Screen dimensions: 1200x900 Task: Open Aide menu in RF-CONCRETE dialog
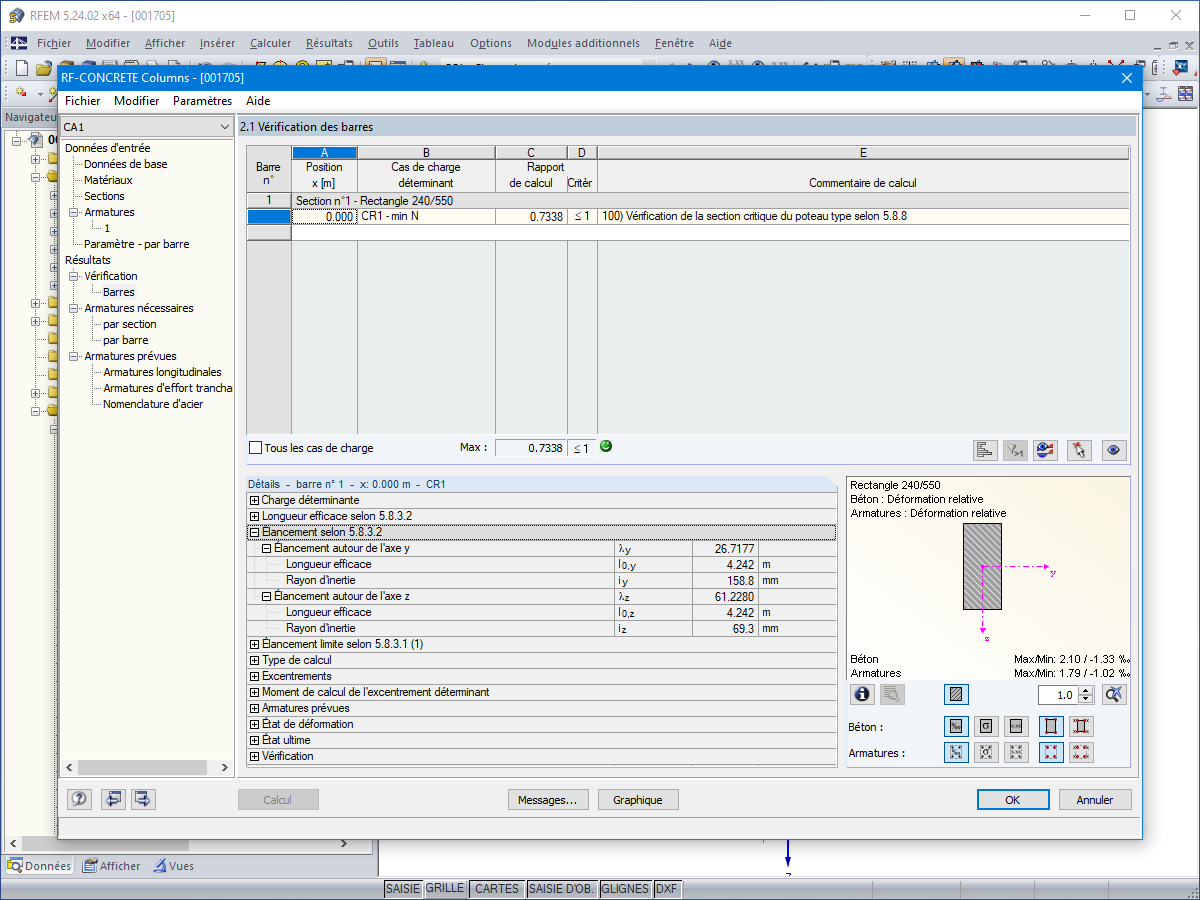click(x=258, y=101)
